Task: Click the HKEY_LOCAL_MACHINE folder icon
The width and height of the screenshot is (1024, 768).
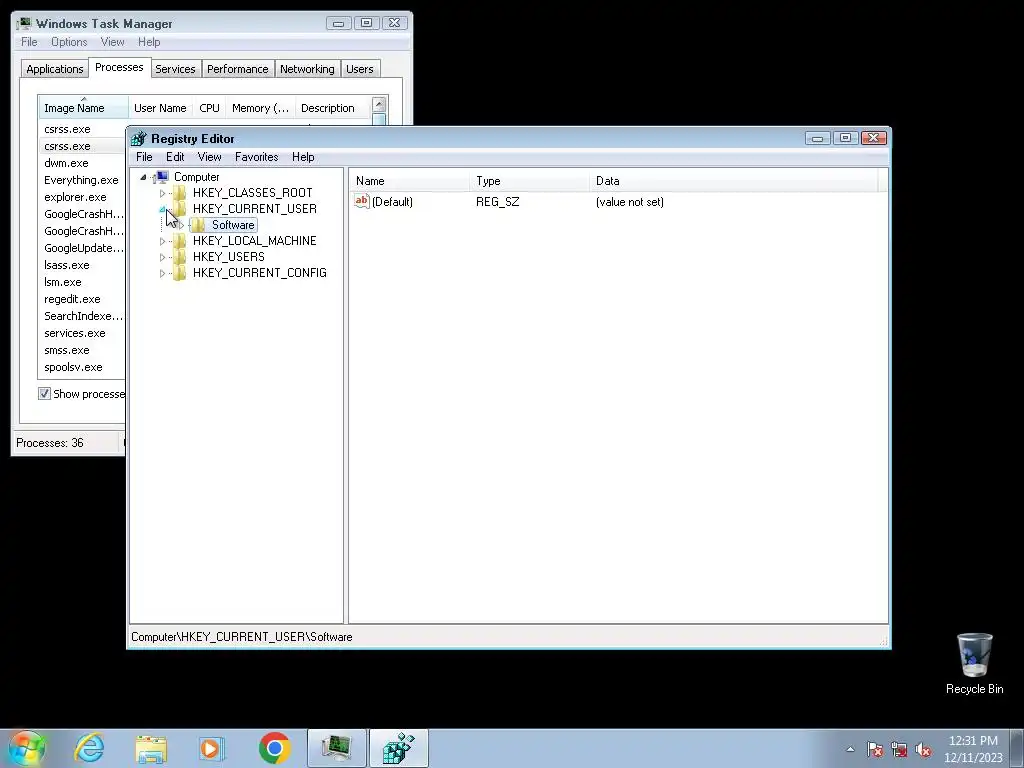Action: (180, 241)
